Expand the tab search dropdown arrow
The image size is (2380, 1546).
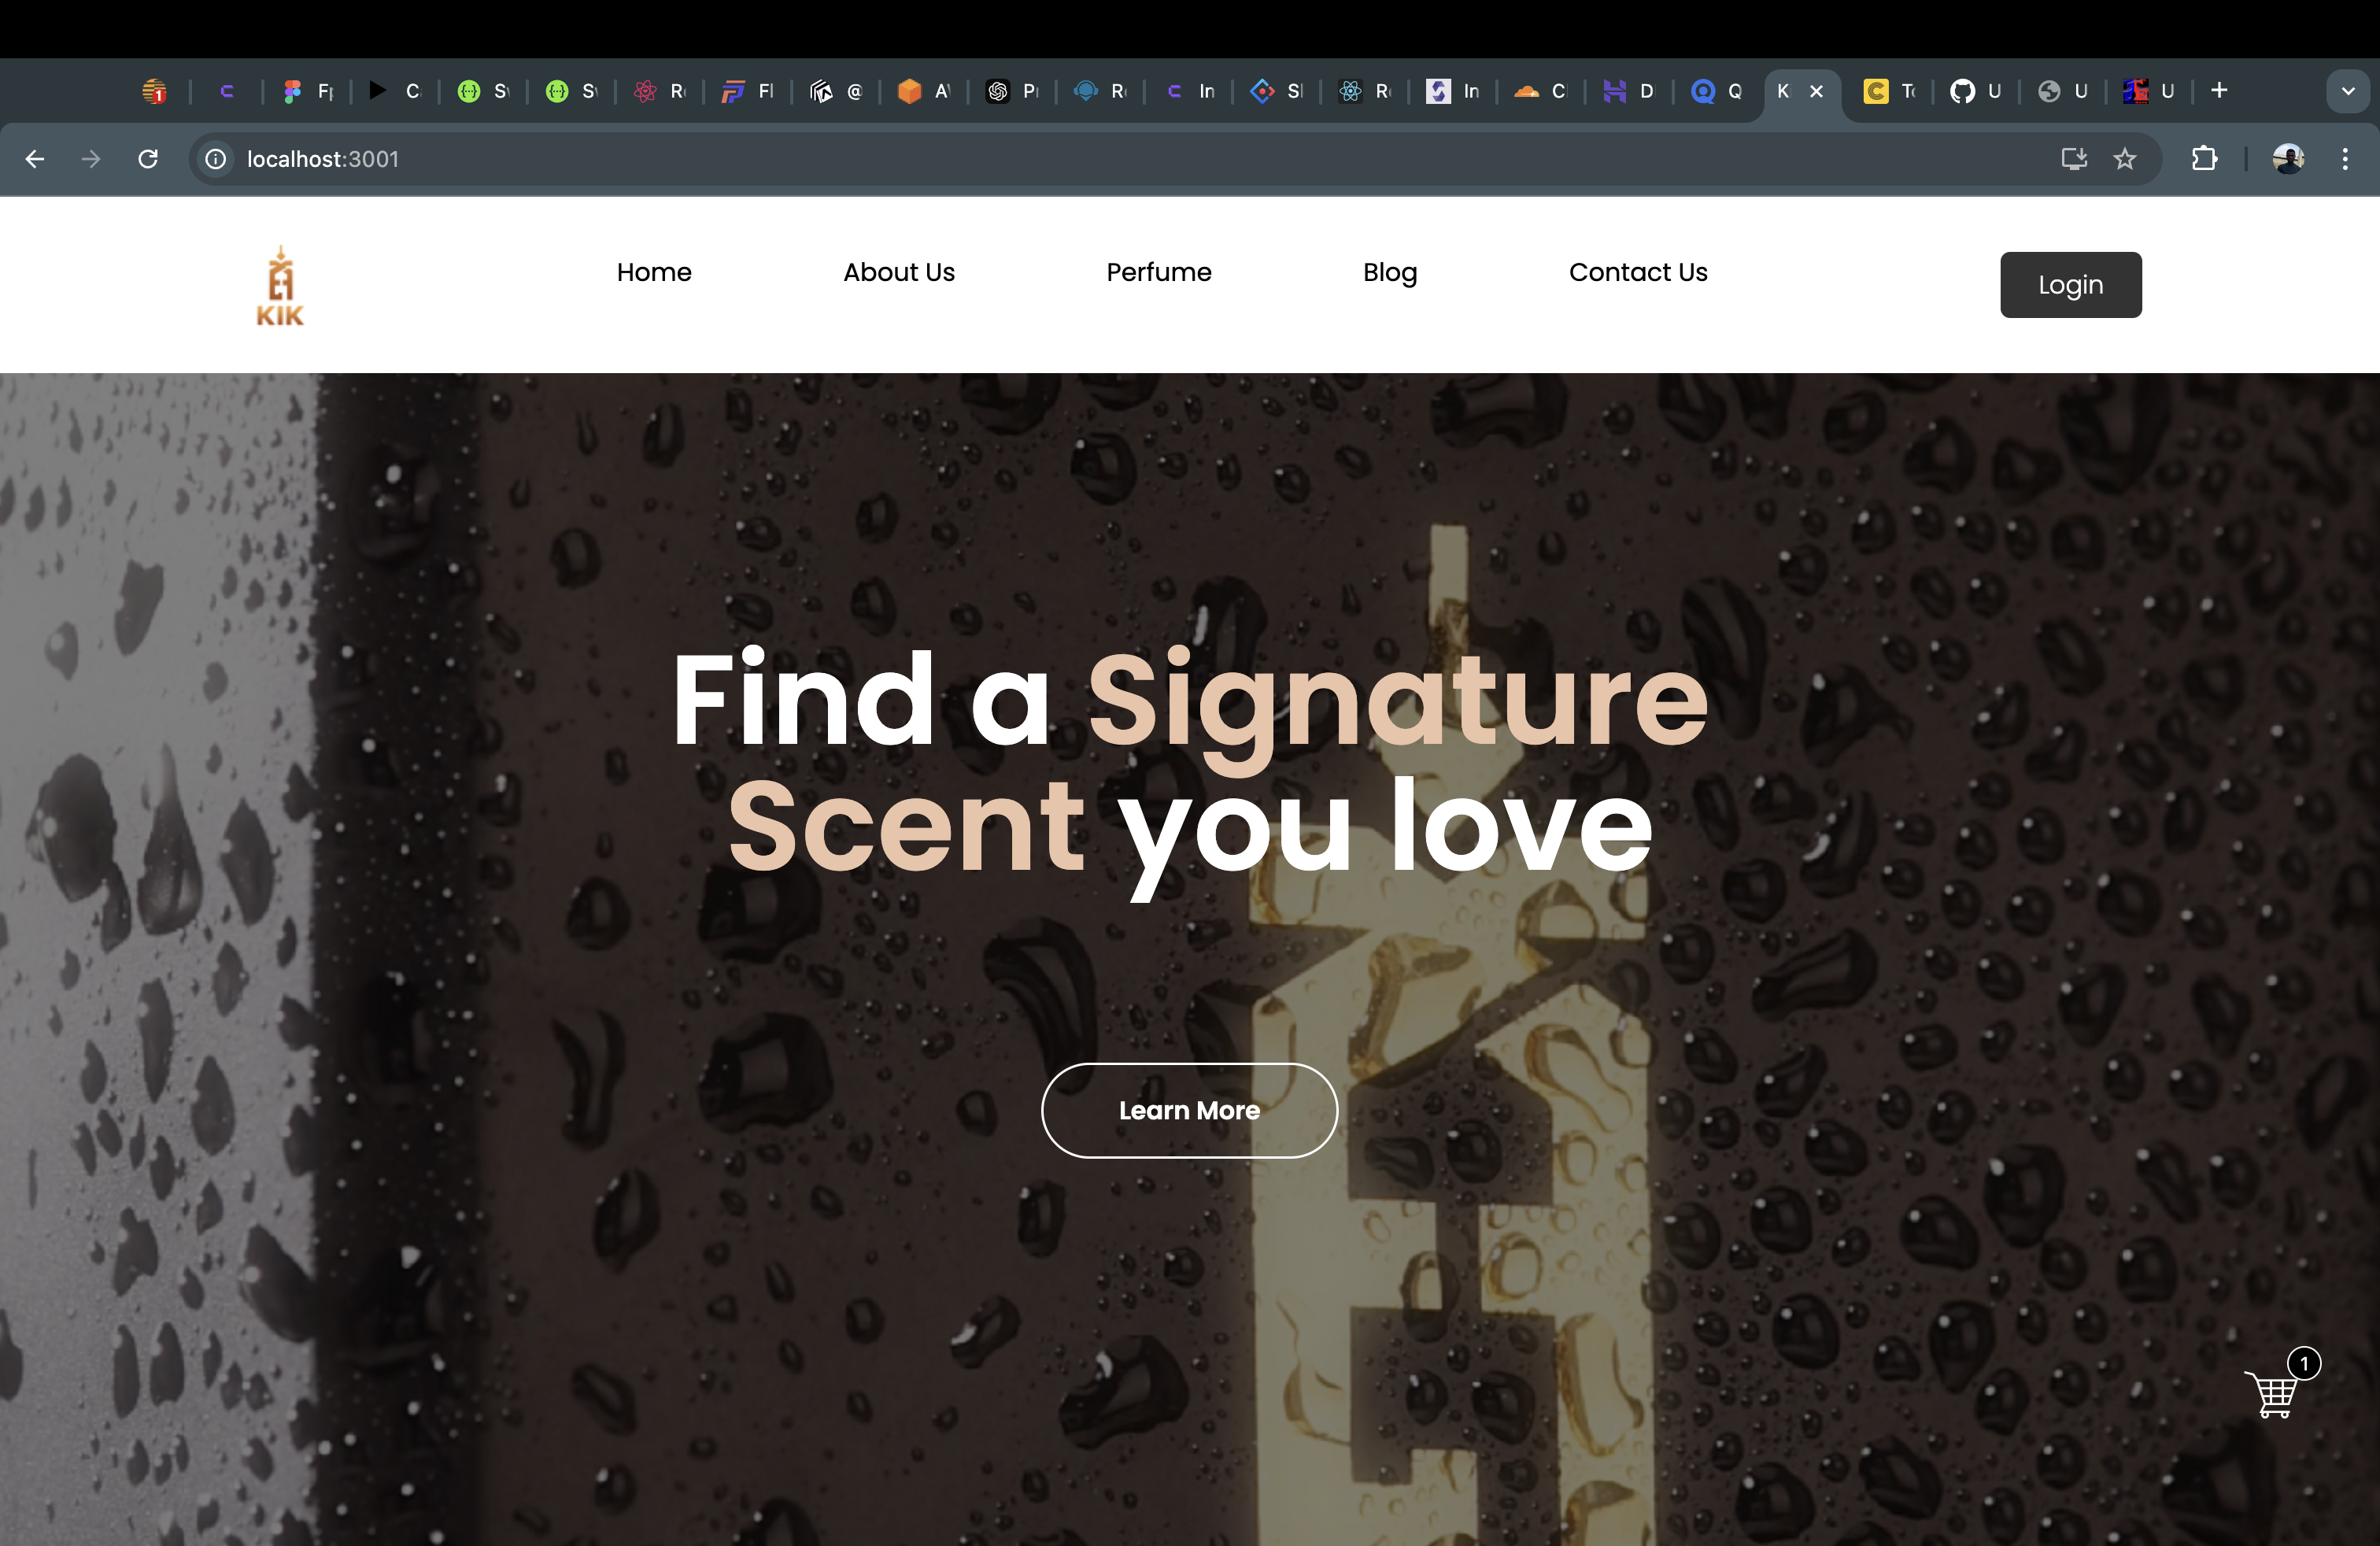click(x=2349, y=91)
